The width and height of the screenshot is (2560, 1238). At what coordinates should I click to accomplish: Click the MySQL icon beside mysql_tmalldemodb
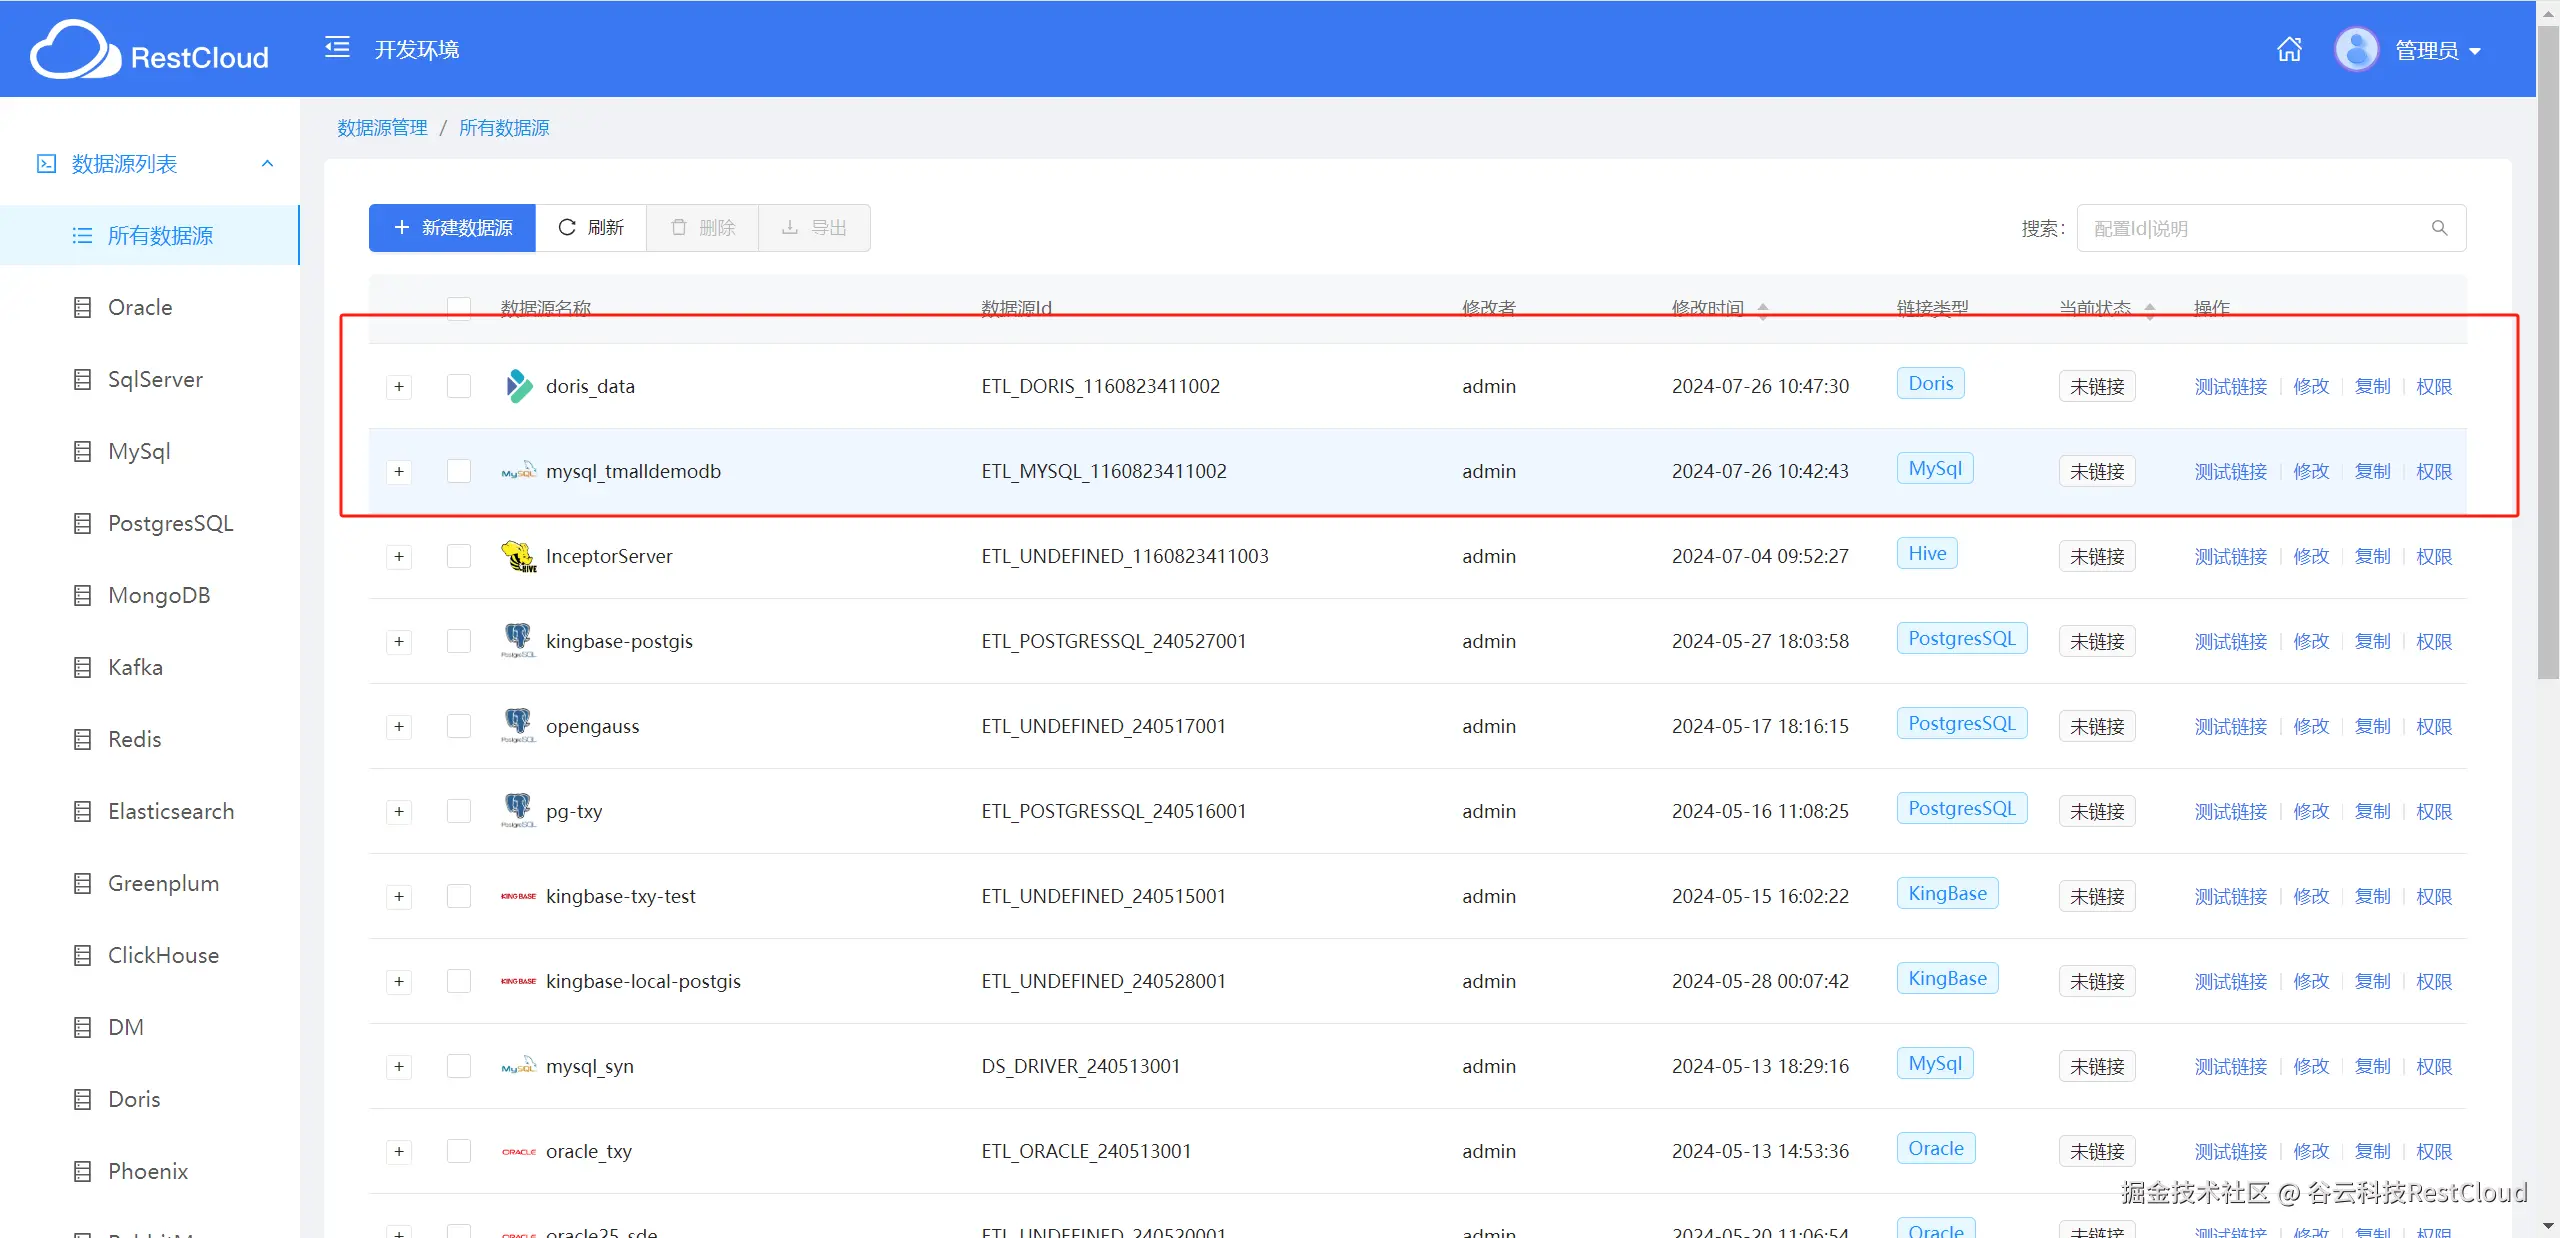point(518,471)
